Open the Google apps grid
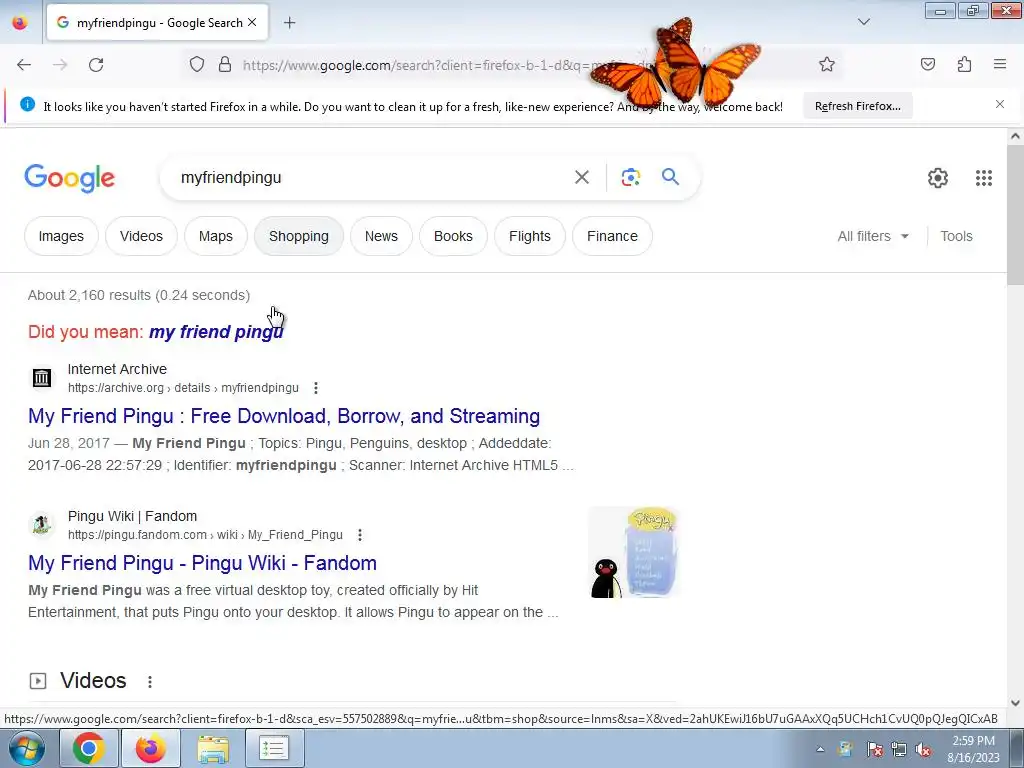The height and width of the screenshot is (768, 1024). click(x=984, y=178)
